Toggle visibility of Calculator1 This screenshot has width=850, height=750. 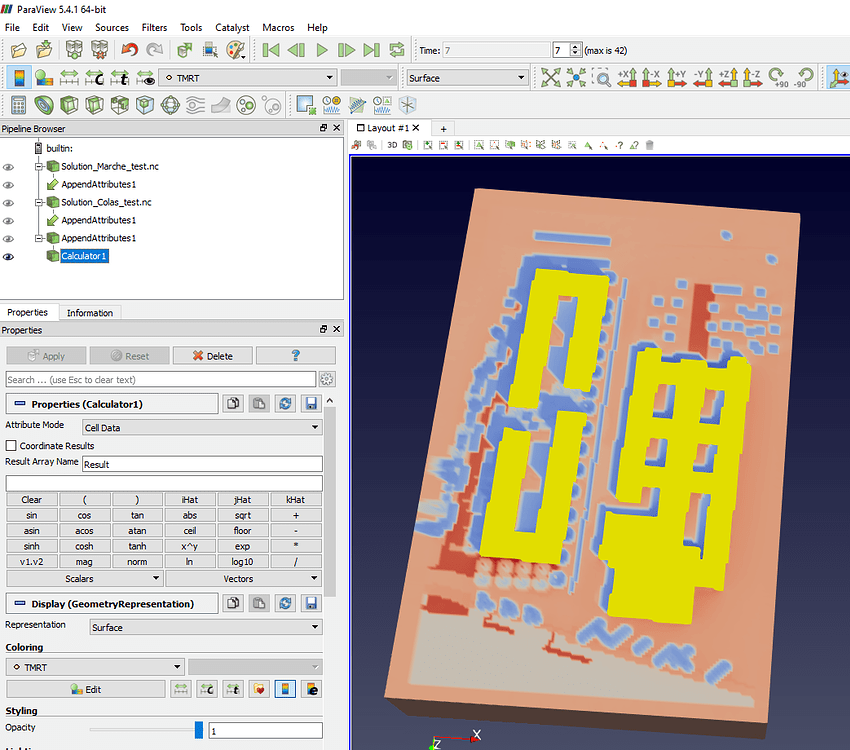point(9,256)
